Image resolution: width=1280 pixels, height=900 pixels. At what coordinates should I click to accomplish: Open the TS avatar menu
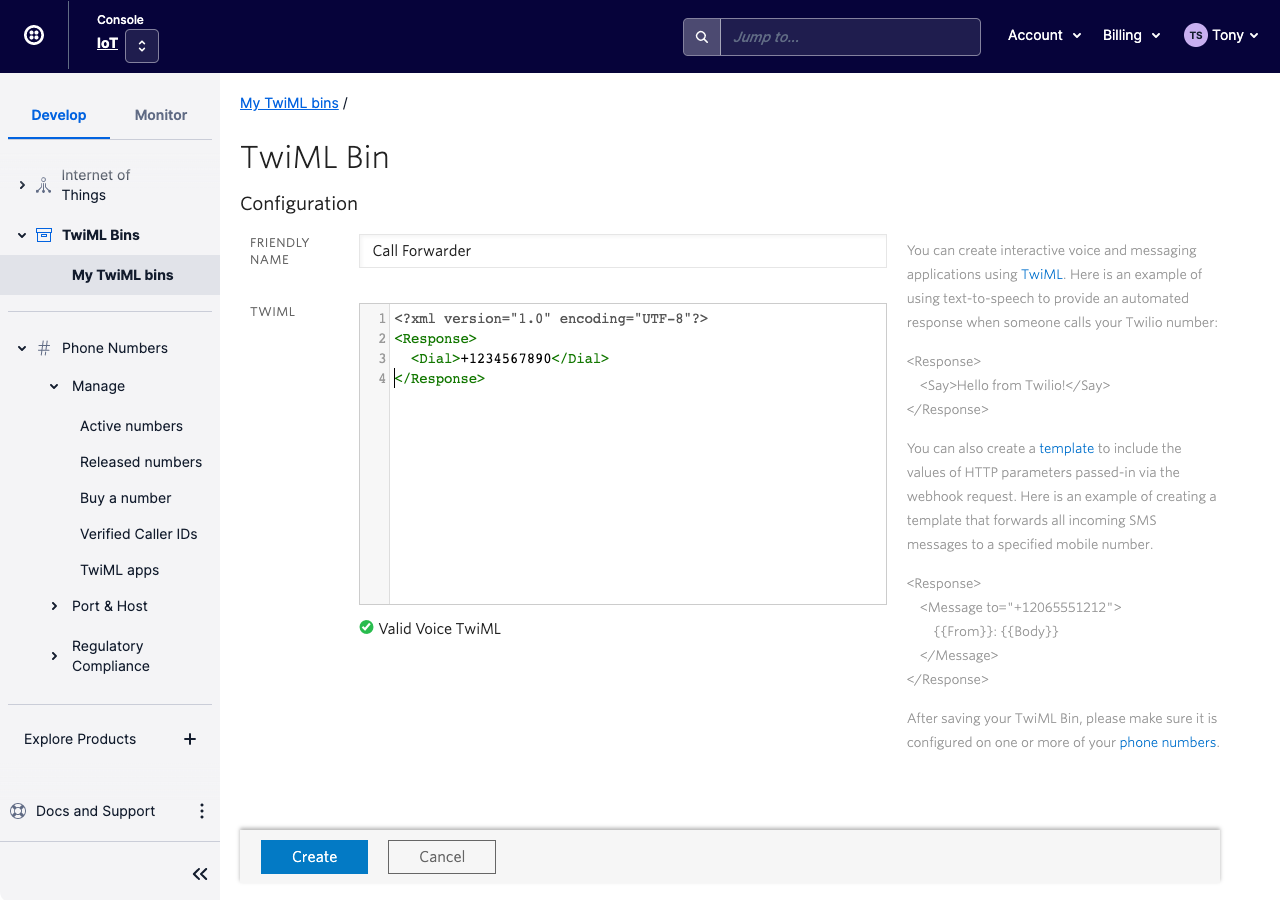[x=1196, y=34]
